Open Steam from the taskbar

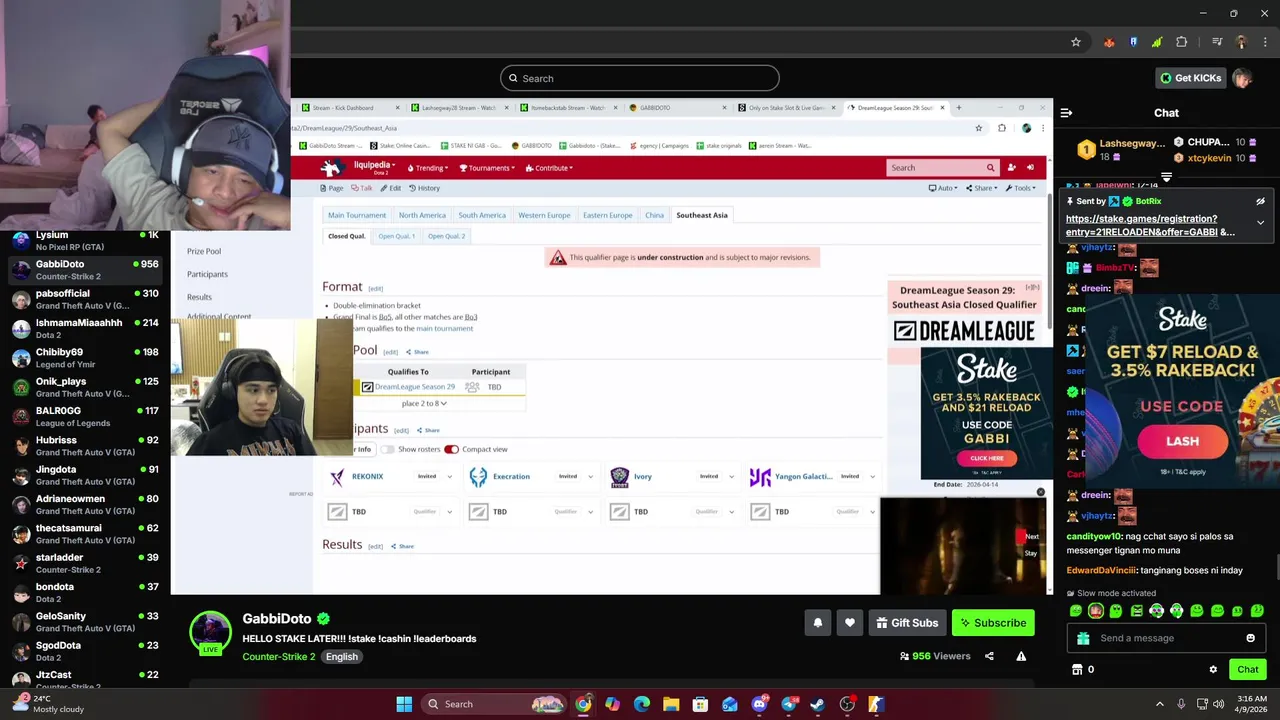[x=817, y=704]
